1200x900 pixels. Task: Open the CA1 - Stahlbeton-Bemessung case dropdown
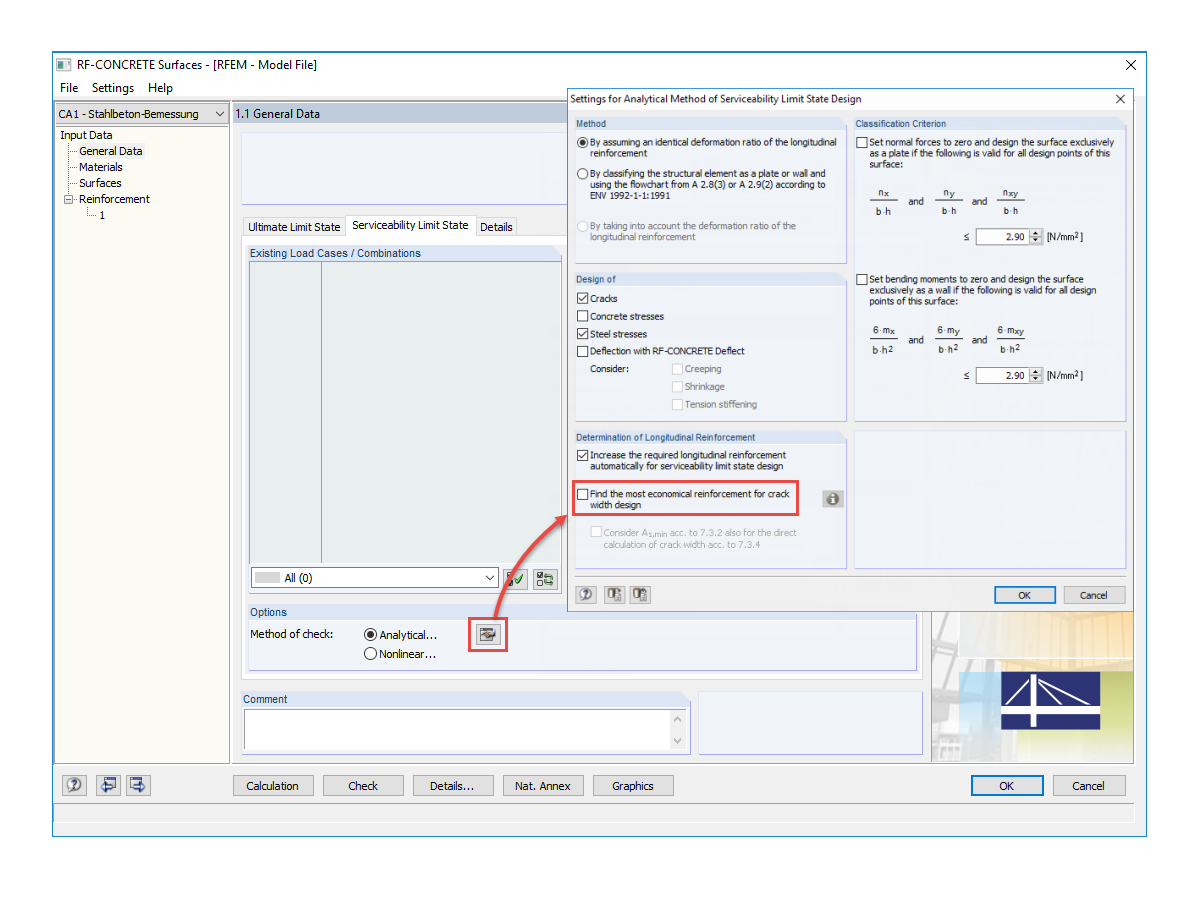click(222, 114)
